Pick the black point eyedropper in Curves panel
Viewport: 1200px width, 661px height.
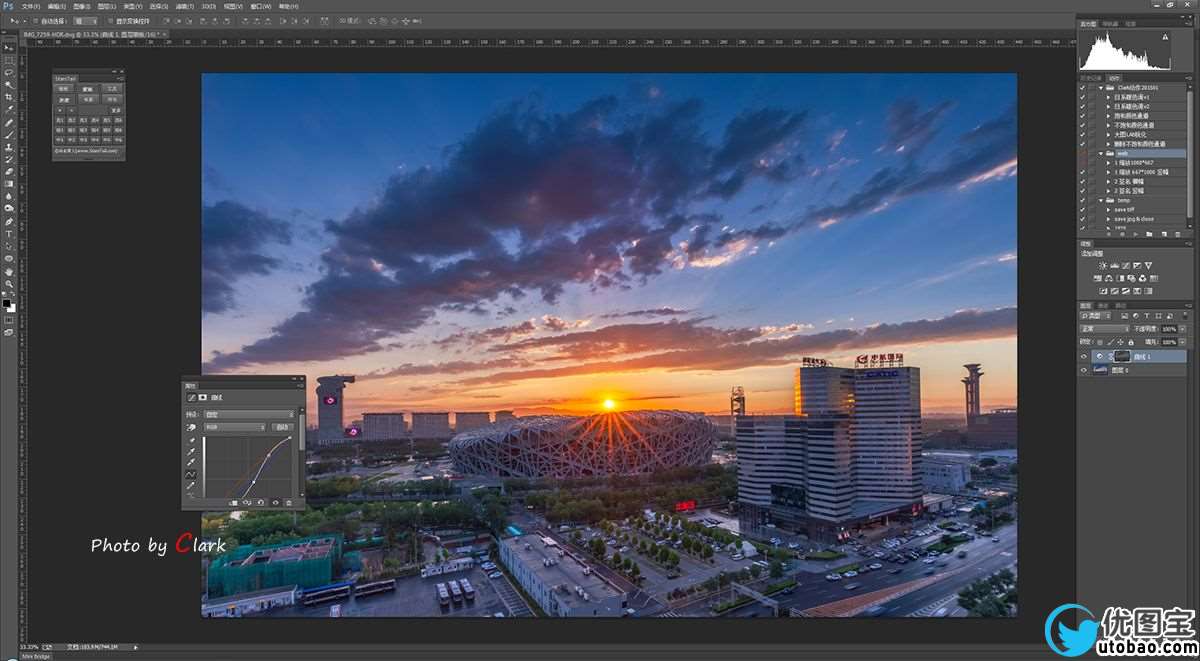pos(190,440)
